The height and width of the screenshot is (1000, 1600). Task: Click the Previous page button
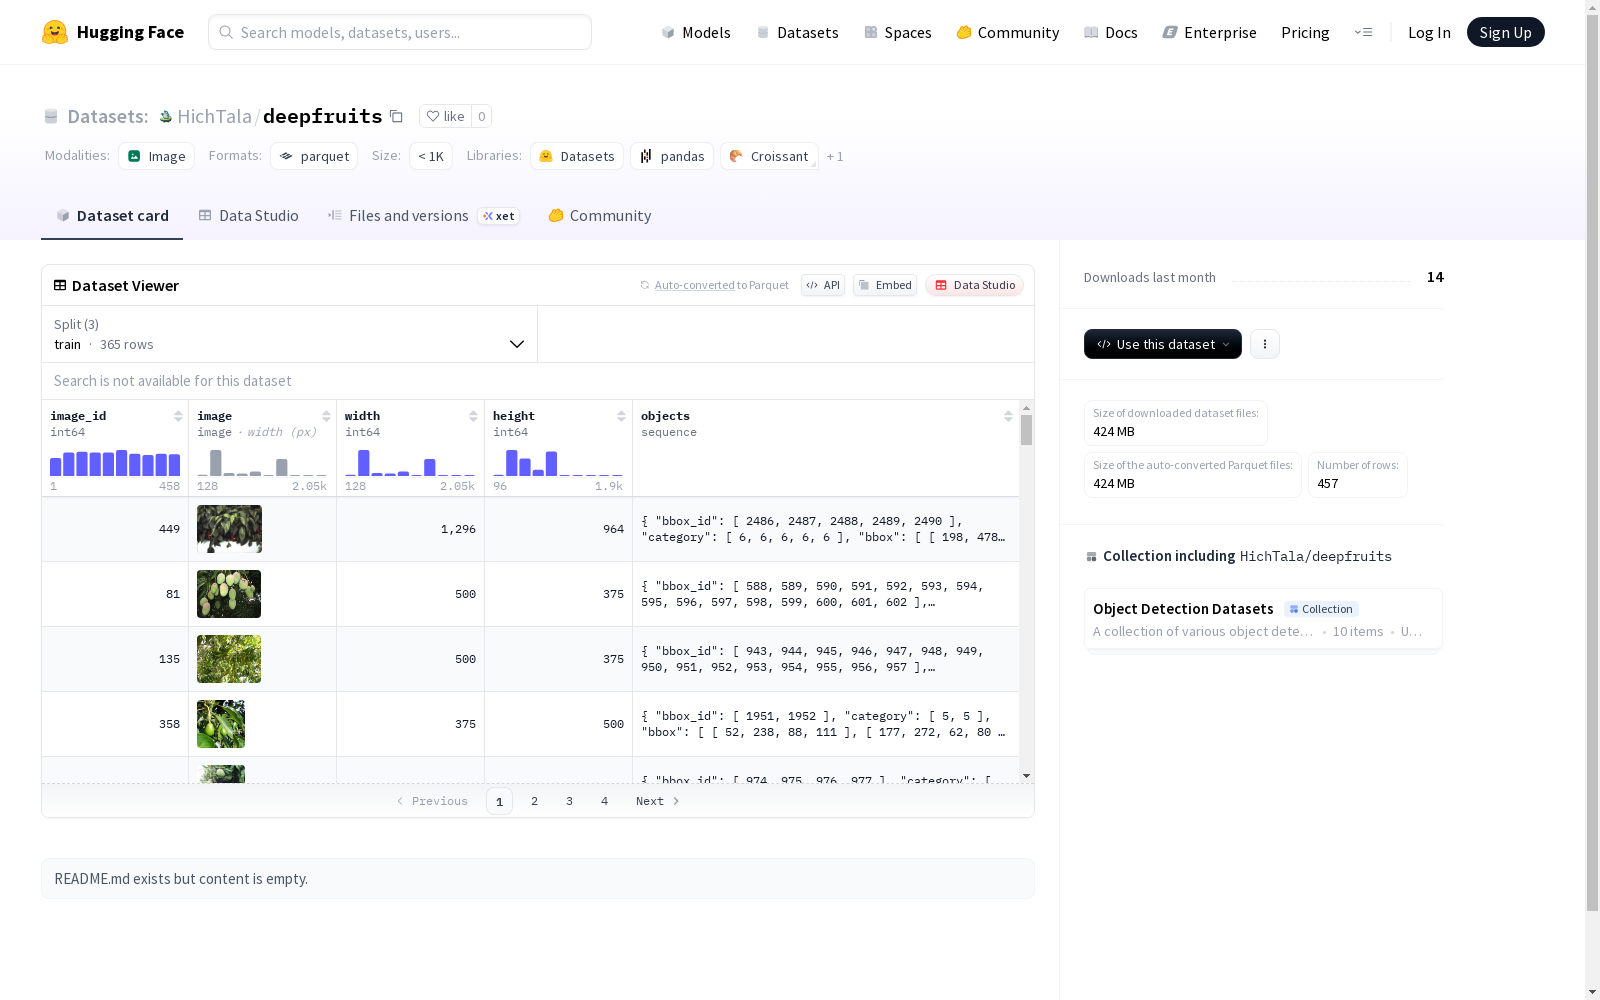[432, 801]
